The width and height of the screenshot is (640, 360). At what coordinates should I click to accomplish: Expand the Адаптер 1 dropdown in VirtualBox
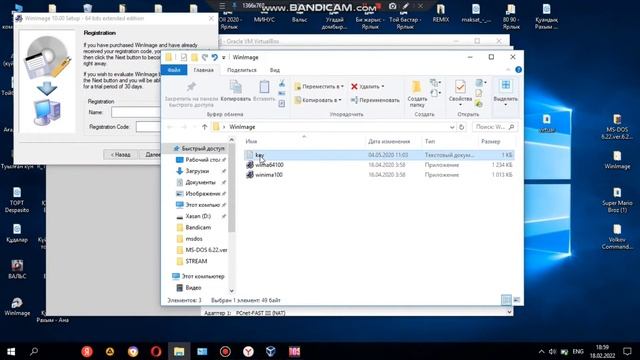point(509,312)
